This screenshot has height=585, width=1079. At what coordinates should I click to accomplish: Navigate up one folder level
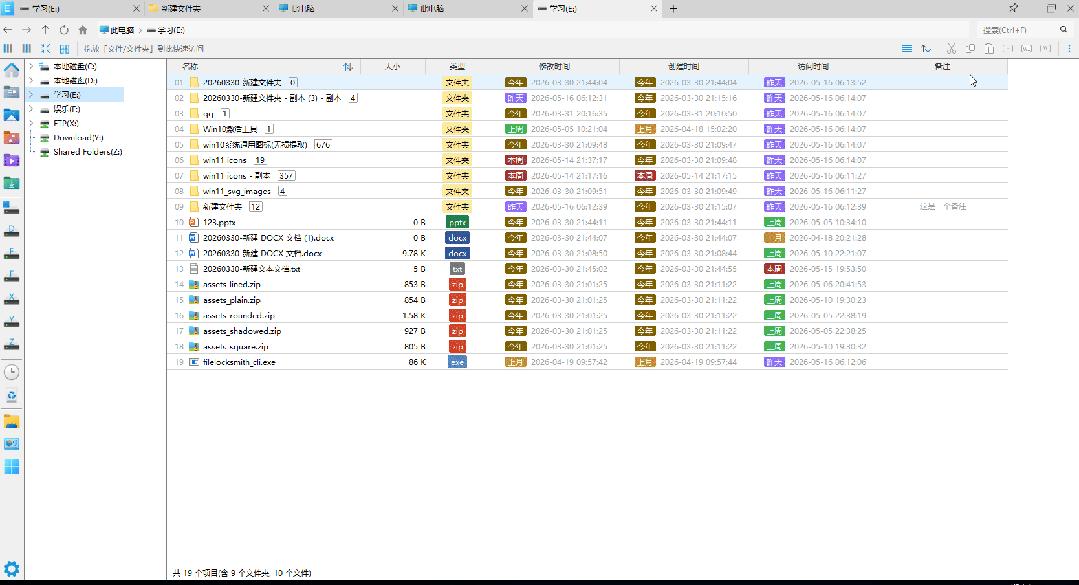pos(45,30)
